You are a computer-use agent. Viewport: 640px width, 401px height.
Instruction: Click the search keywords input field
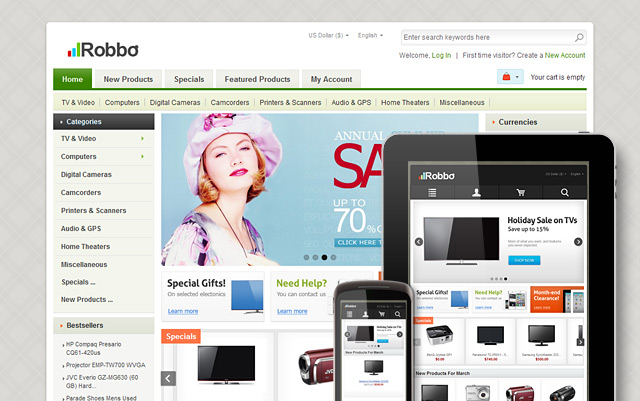point(493,37)
